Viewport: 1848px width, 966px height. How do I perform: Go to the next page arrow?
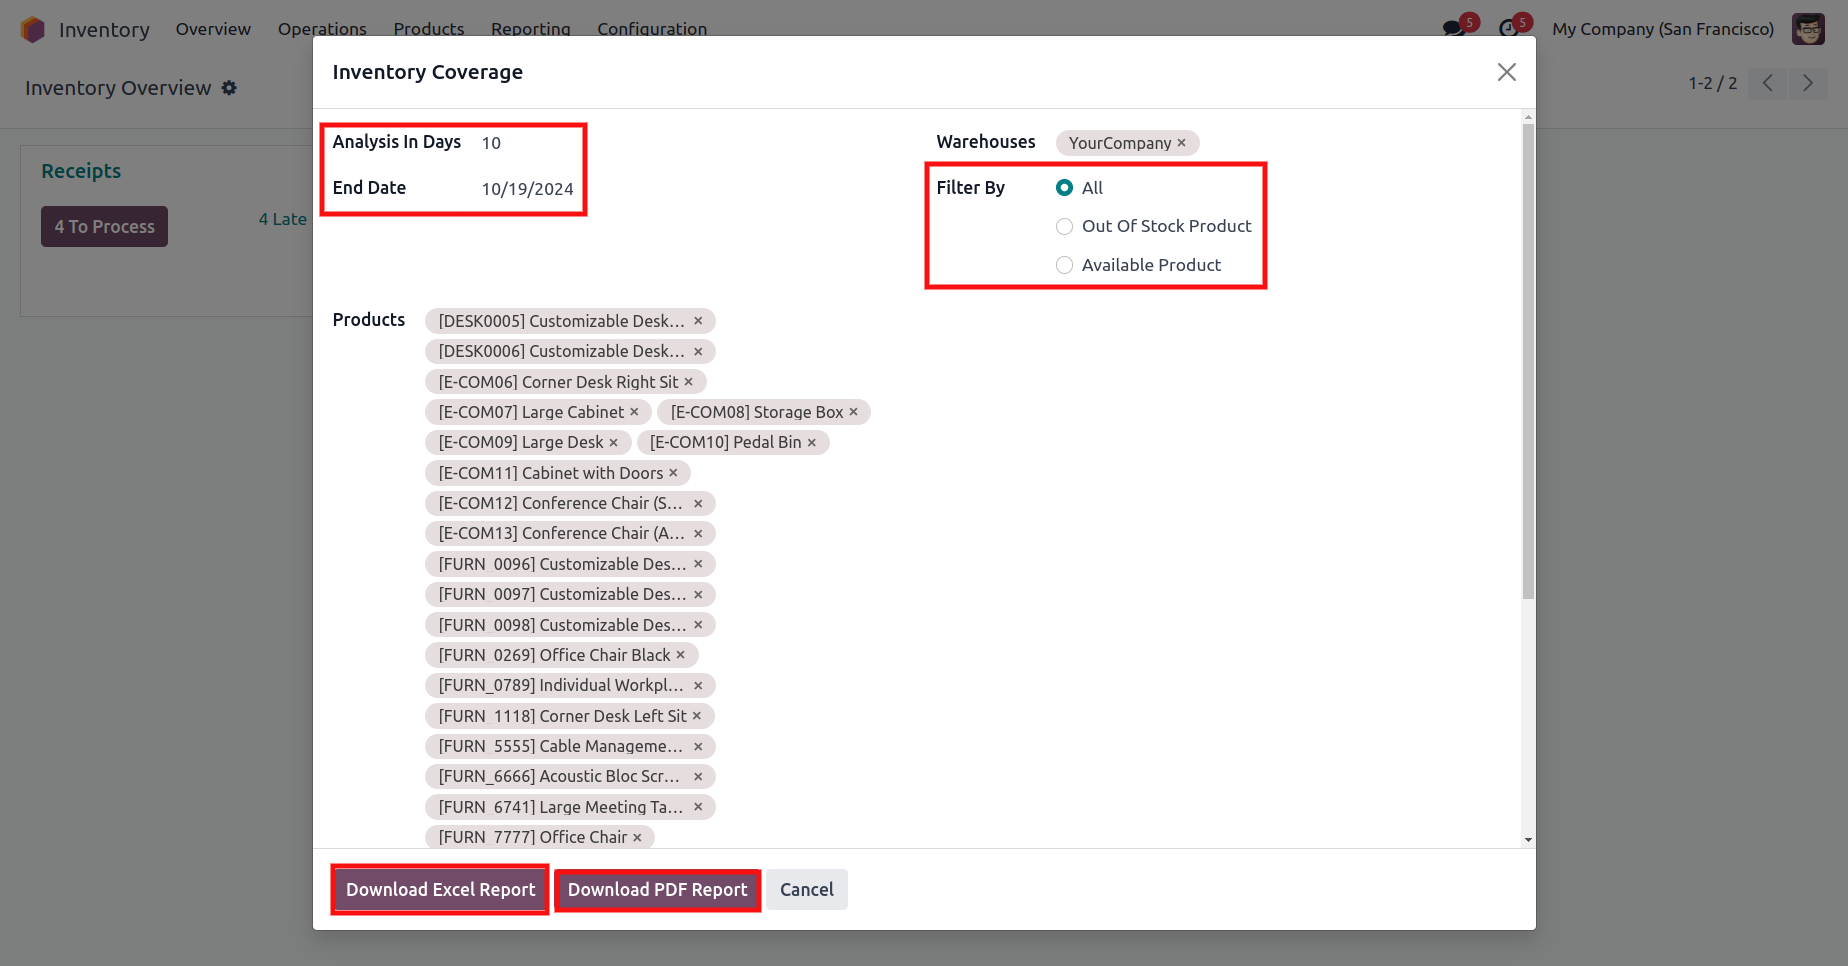click(1808, 83)
